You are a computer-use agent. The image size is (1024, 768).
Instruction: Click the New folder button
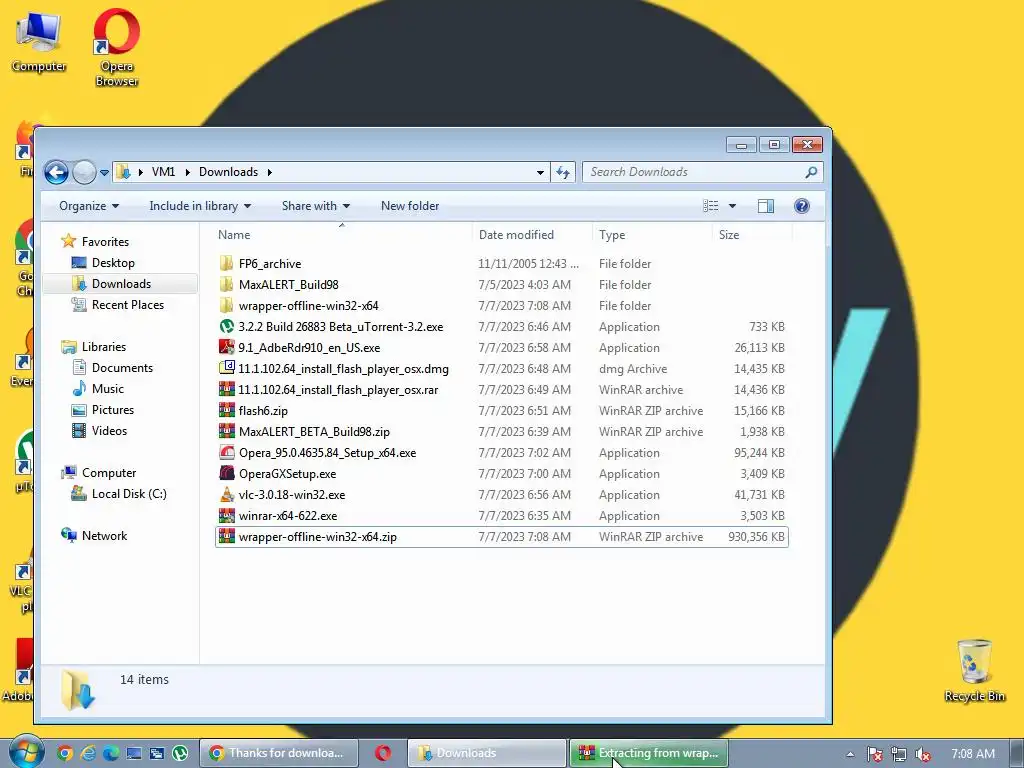pyautogui.click(x=410, y=206)
